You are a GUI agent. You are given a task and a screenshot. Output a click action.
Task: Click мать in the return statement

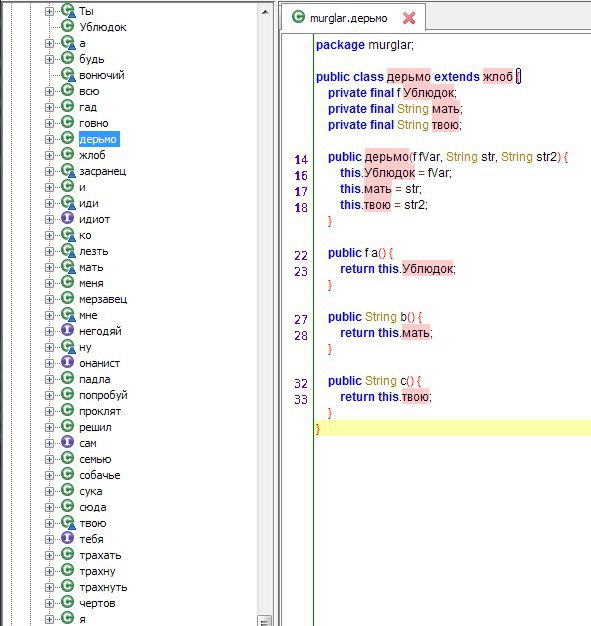click(415, 333)
